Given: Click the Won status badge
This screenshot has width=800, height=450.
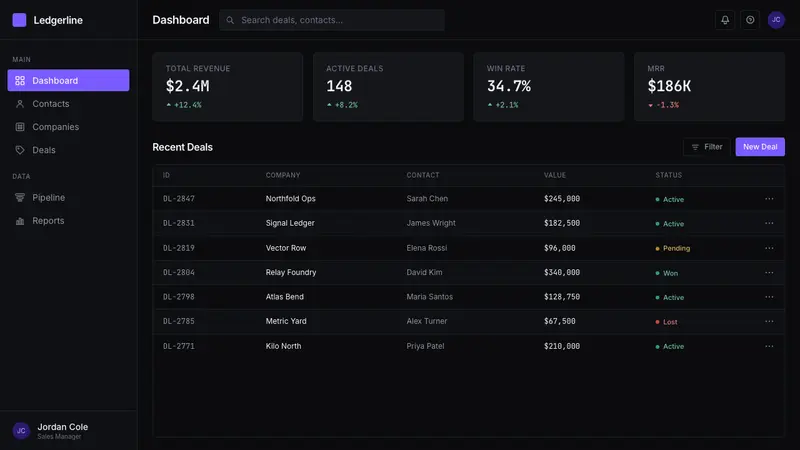Looking at the screenshot, I should (666, 273).
